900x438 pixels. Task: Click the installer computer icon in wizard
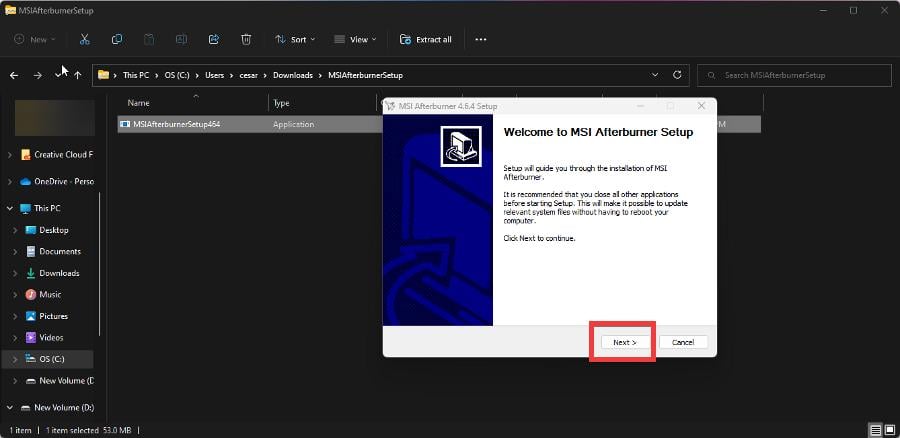pos(461,146)
